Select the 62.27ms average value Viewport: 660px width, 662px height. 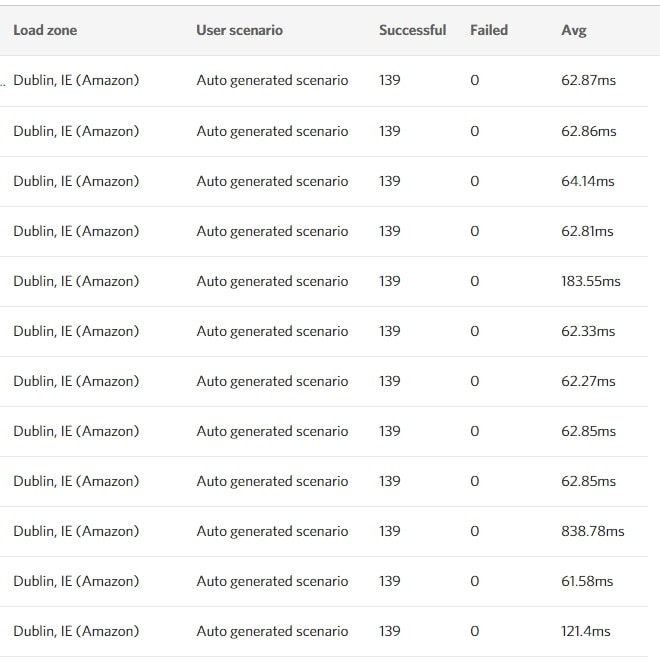(588, 381)
